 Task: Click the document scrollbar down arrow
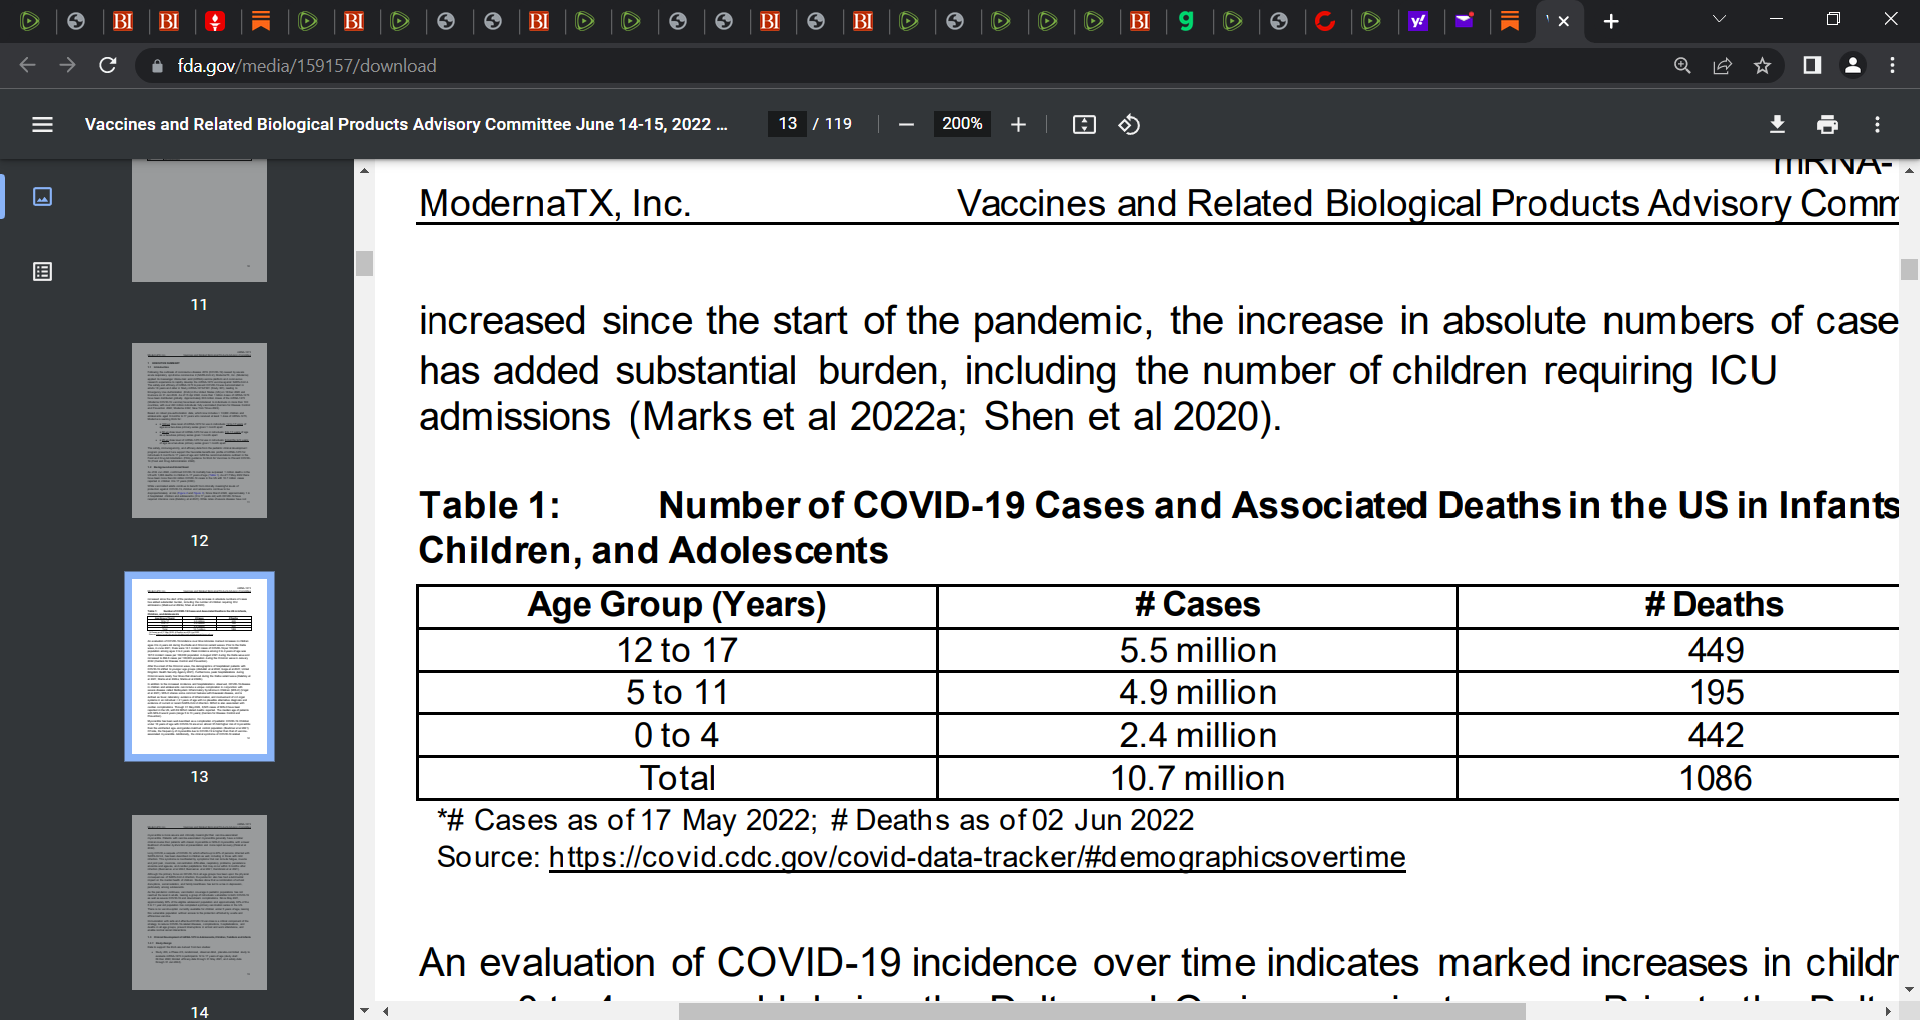click(1909, 990)
